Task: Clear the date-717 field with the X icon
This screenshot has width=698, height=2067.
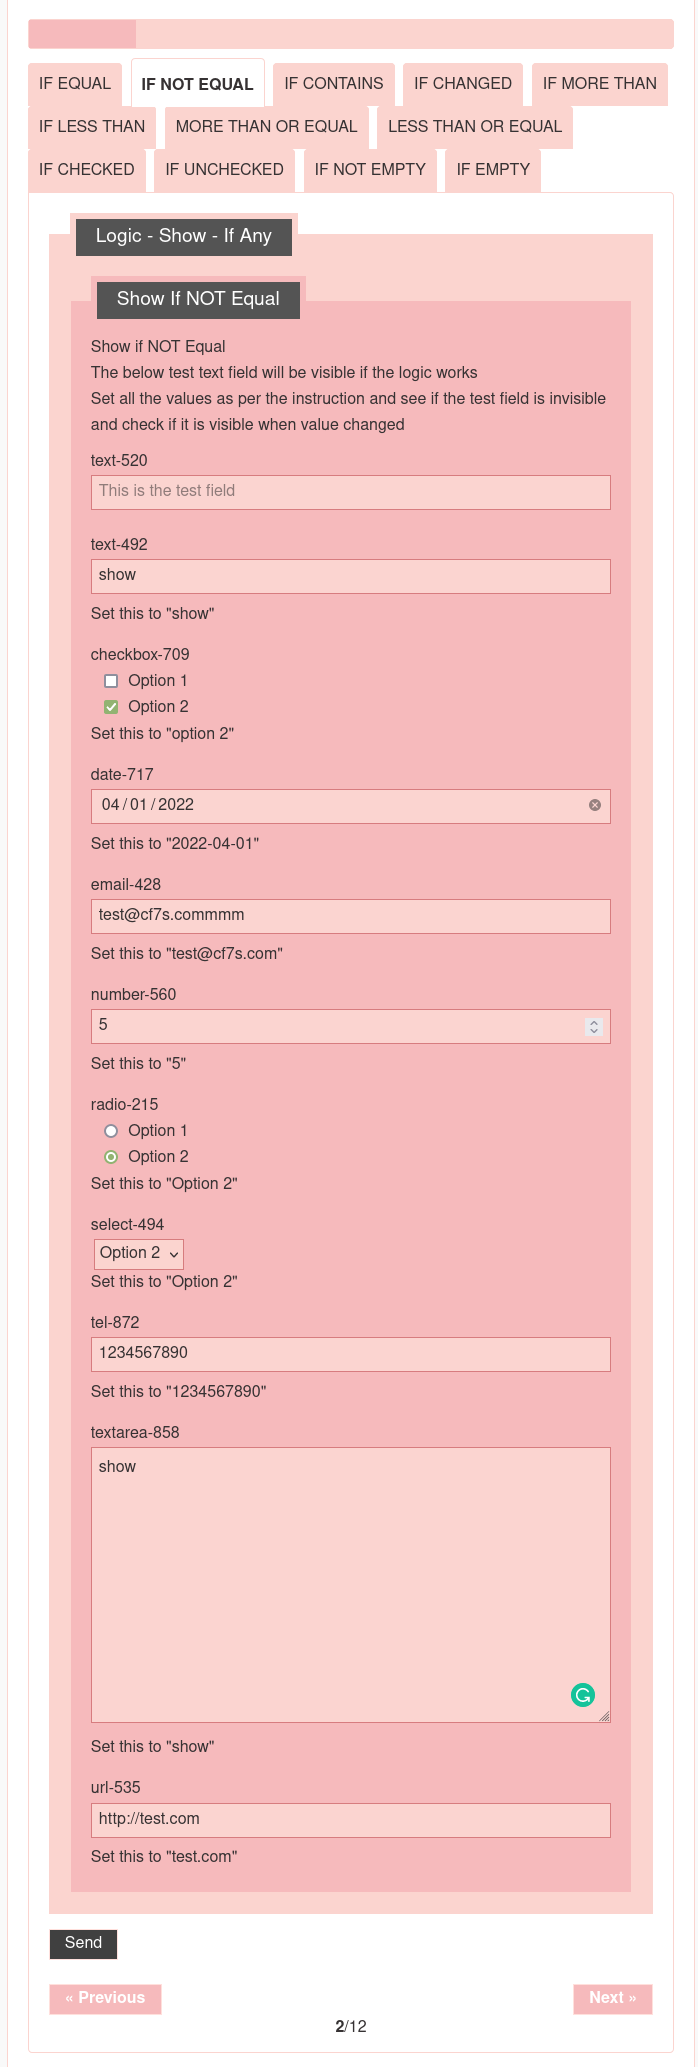Action: pyautogui.click(x=595, y=805)
